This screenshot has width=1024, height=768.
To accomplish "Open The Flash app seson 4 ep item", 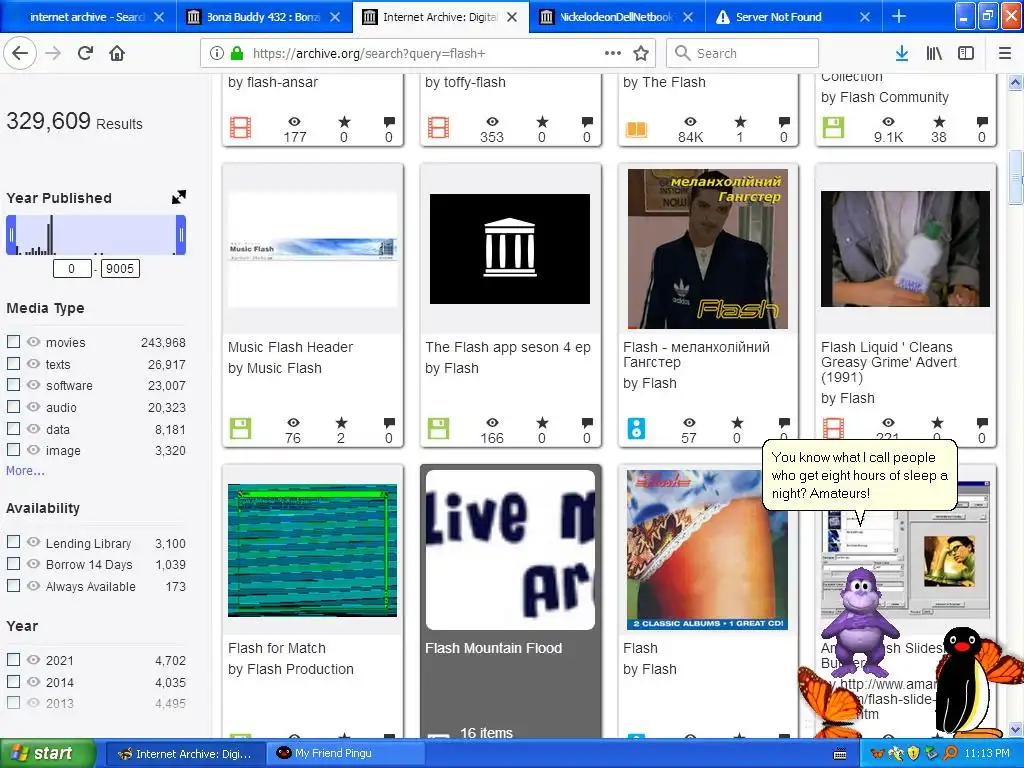I will (507, 347).
